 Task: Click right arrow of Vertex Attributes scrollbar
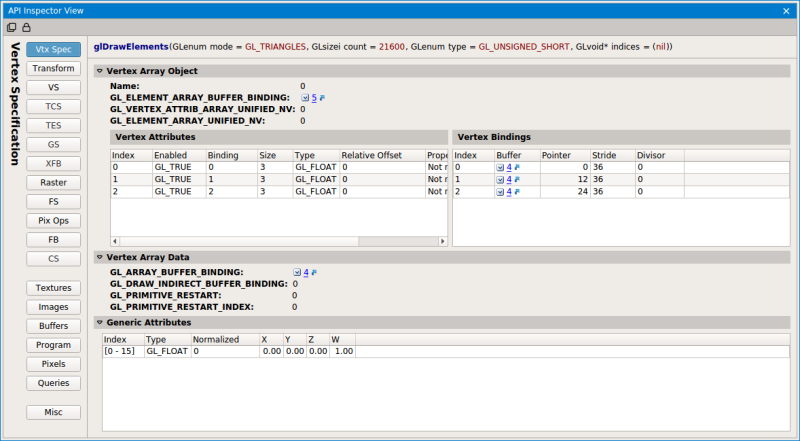pyautogui.click(x=442, y=241)
